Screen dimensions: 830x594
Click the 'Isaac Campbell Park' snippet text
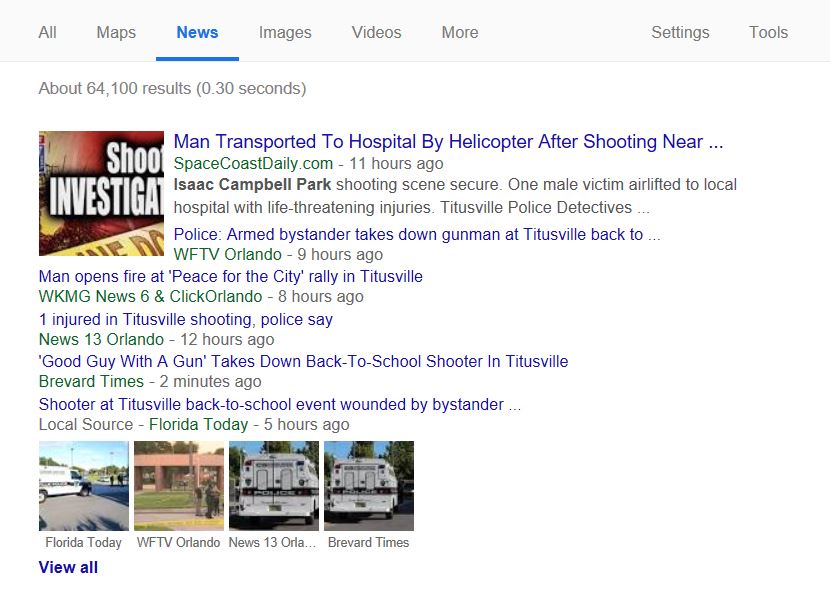point(252,185)
